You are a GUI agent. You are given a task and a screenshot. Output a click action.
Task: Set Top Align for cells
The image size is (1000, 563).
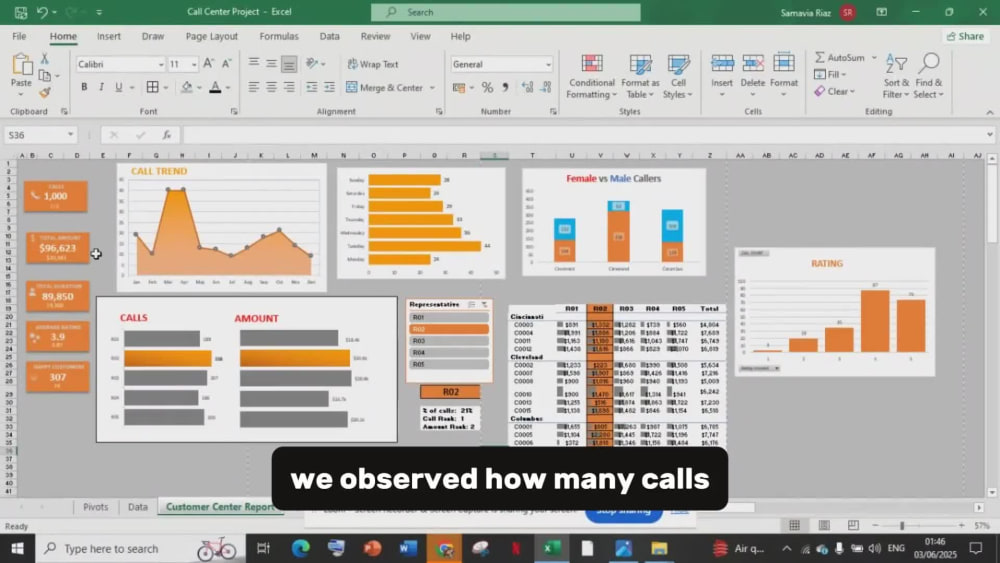(254, 63)
